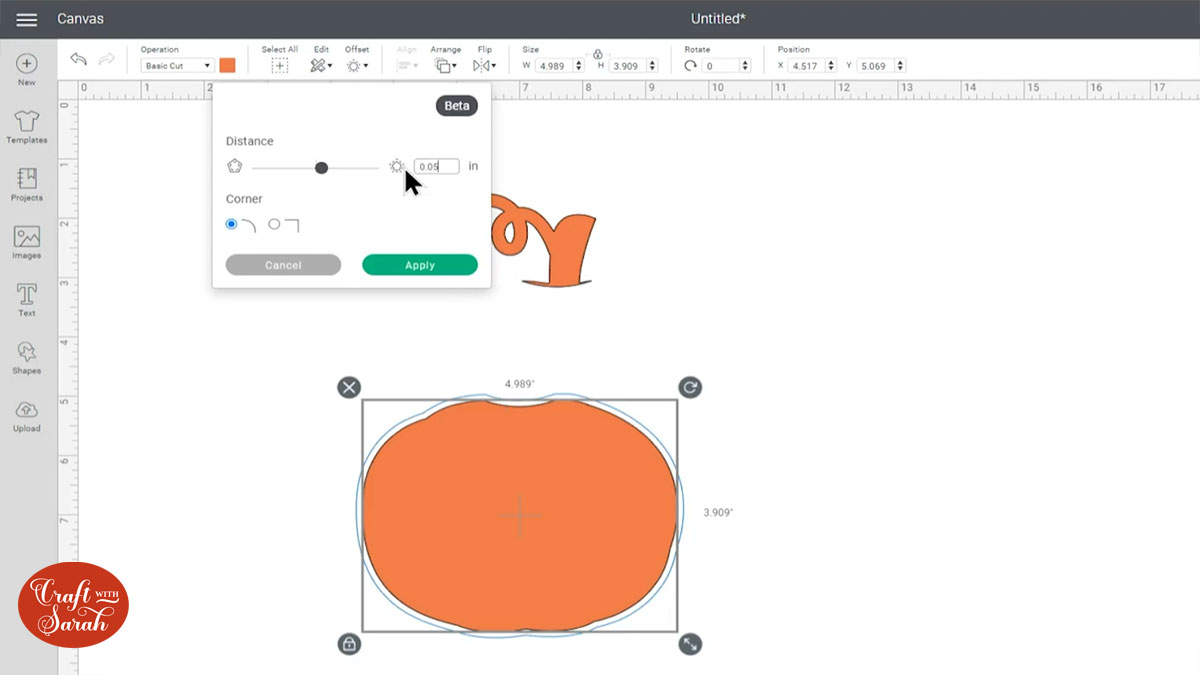1200x675 pixels.
Task: Cancel the offset dialog
Action: (x=283, y=265)
